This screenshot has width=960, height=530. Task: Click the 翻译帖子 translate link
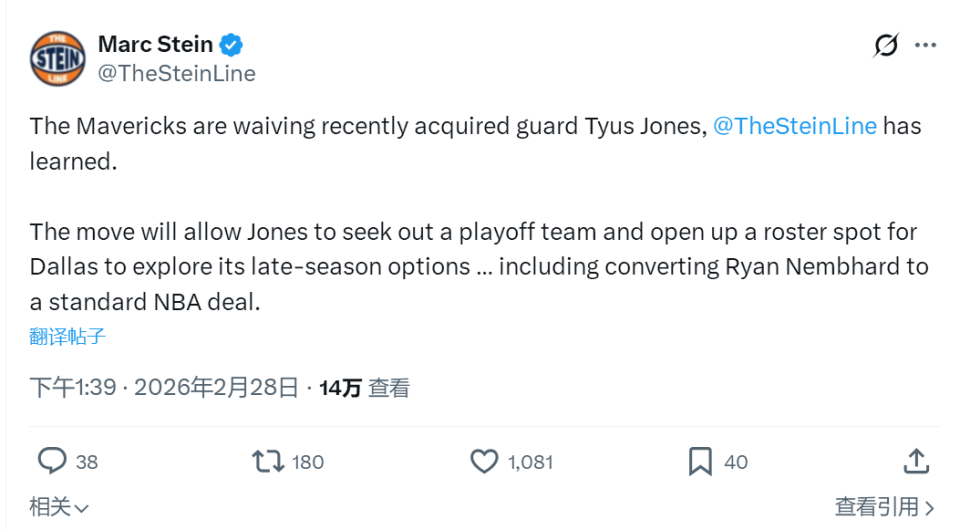68,336
